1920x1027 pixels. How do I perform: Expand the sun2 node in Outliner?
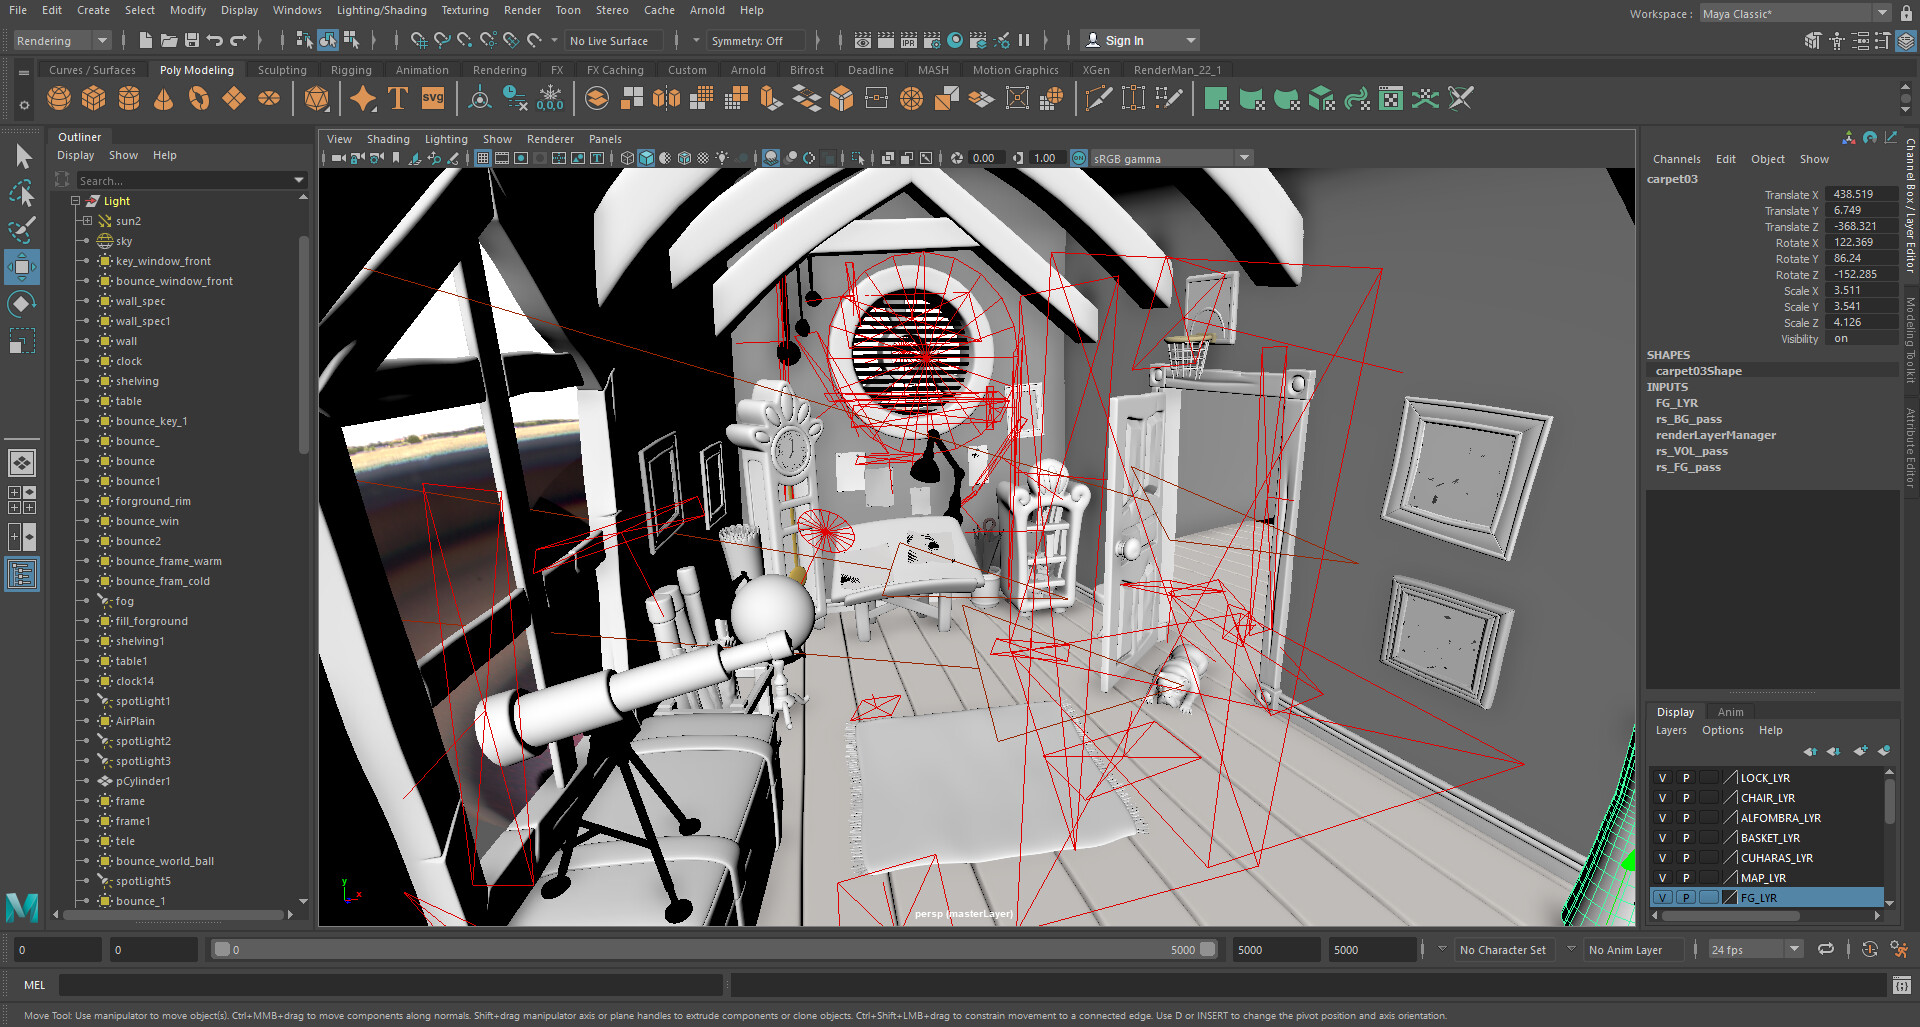click(87, 221)
